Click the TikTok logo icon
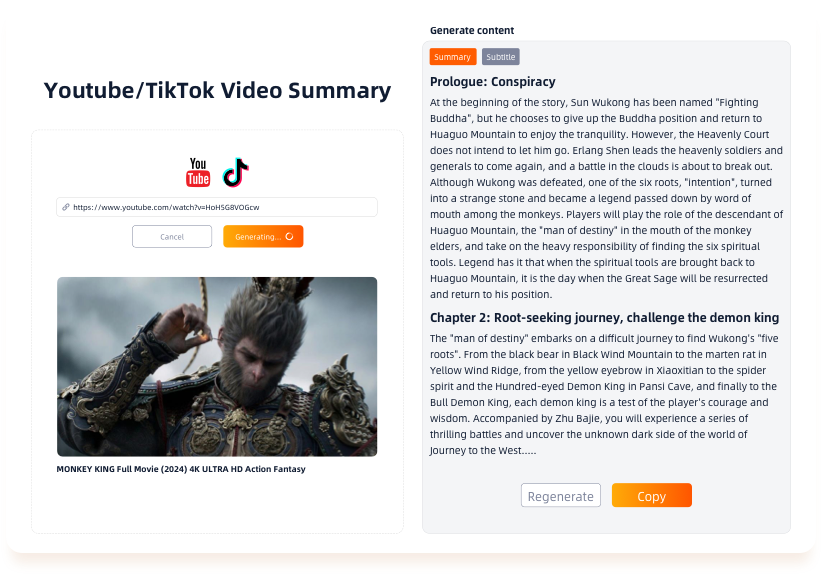This screenshot has width=822, height=575. coord(235,172)
